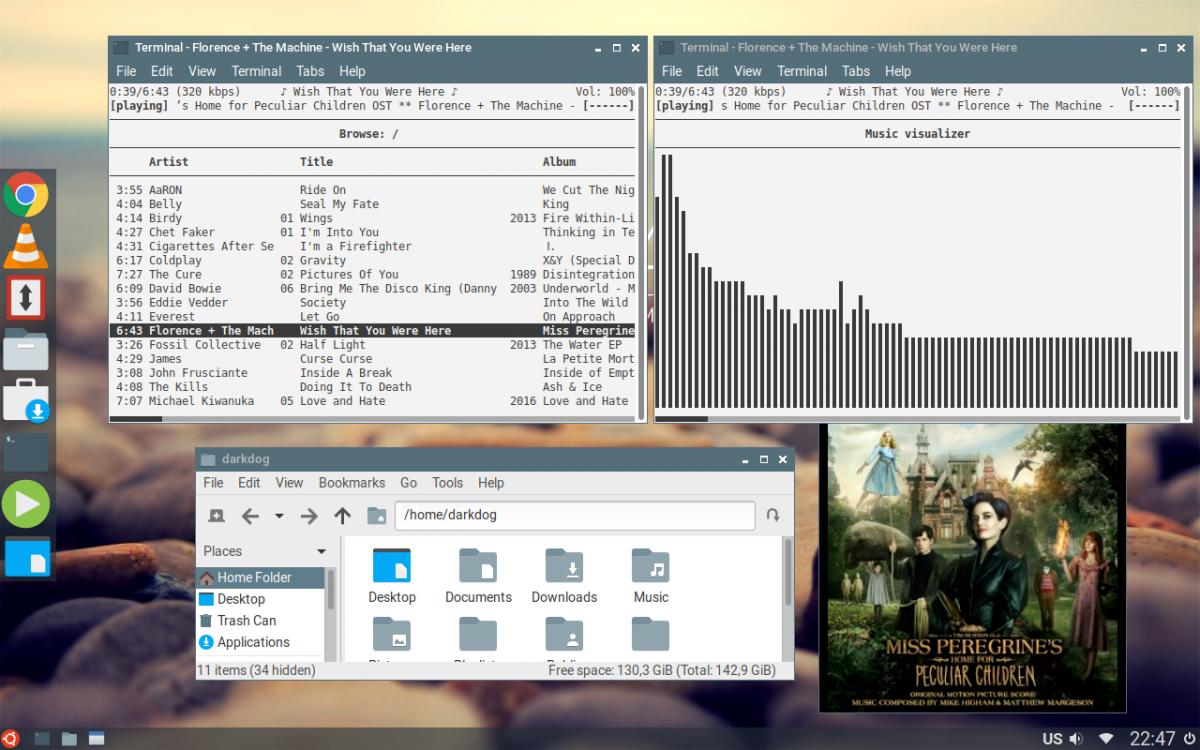Click the 22:47 clock in the panel
The width and height of the screenshot is (1200, 750).
[1153, 739]
